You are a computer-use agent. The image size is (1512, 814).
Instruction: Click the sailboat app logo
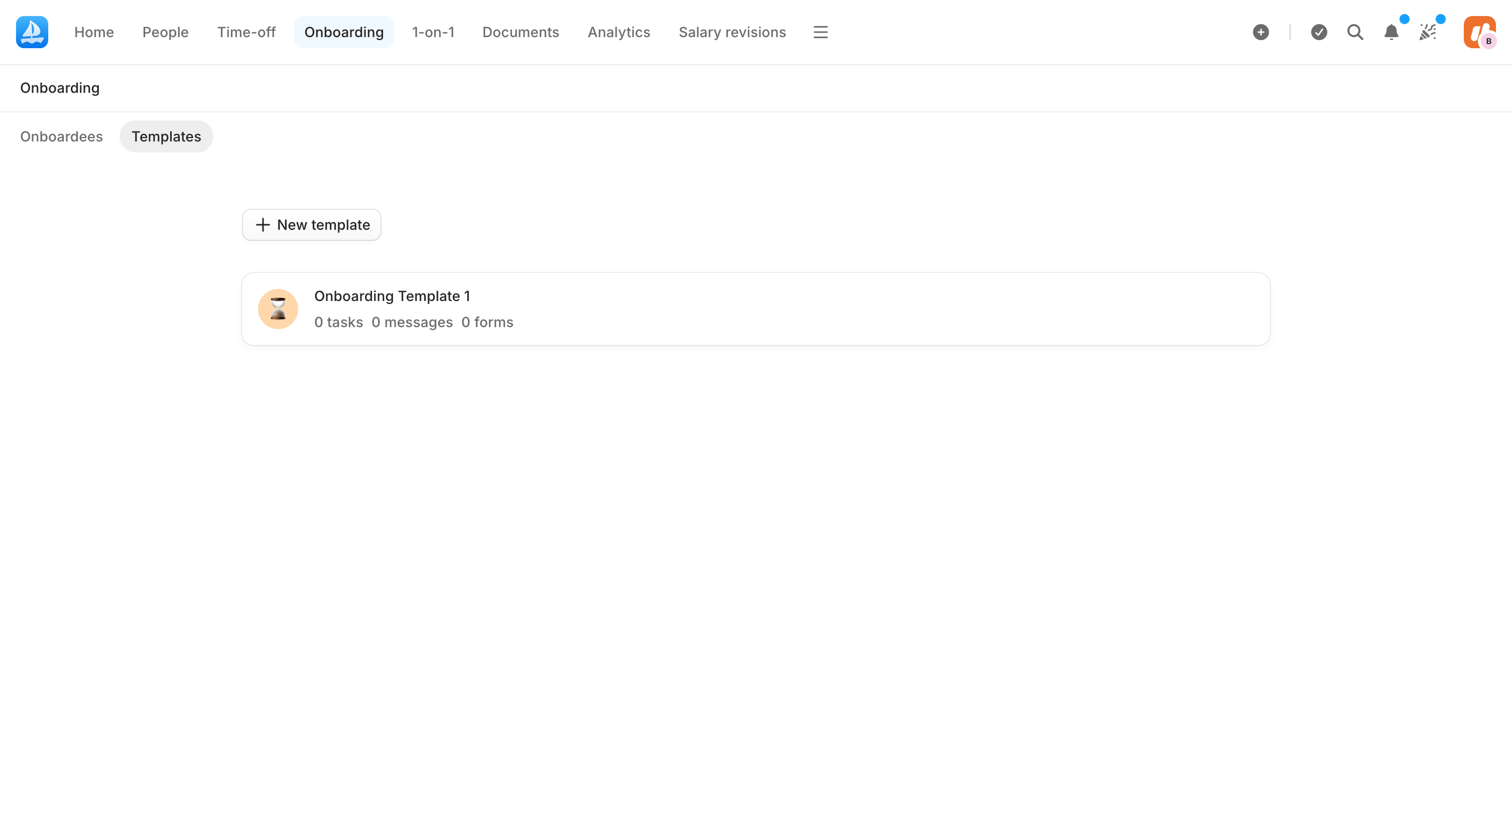pos(32,32)
